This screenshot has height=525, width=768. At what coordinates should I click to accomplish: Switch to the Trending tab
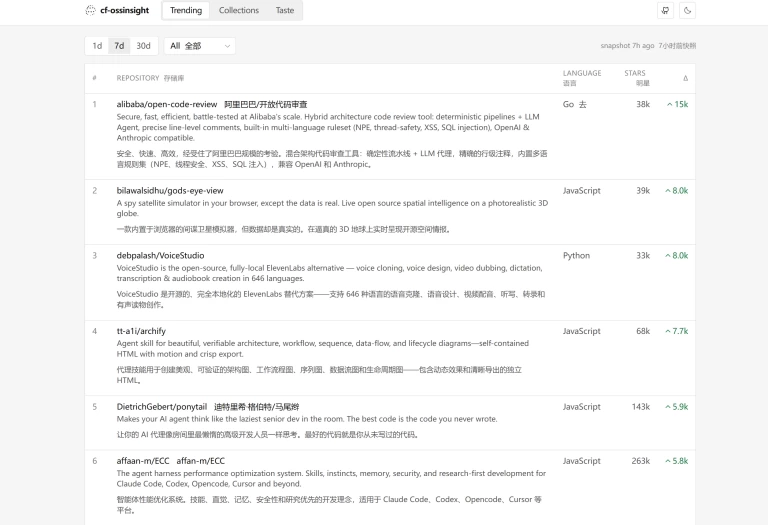click(186, 10)
